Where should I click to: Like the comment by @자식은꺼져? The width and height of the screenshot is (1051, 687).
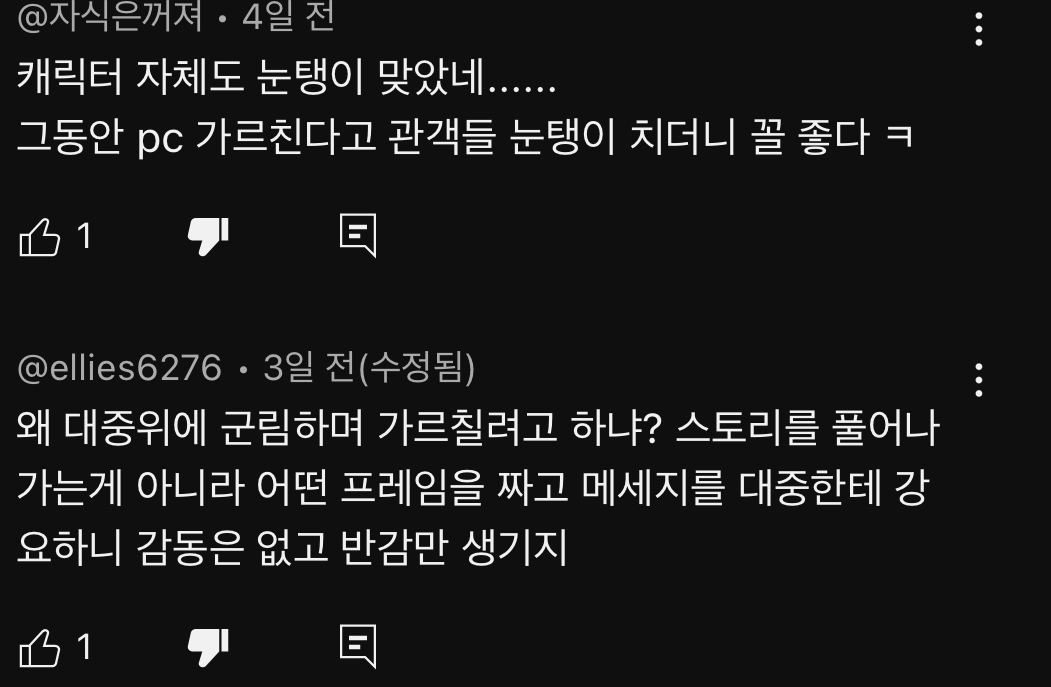[x=40, y=237]
